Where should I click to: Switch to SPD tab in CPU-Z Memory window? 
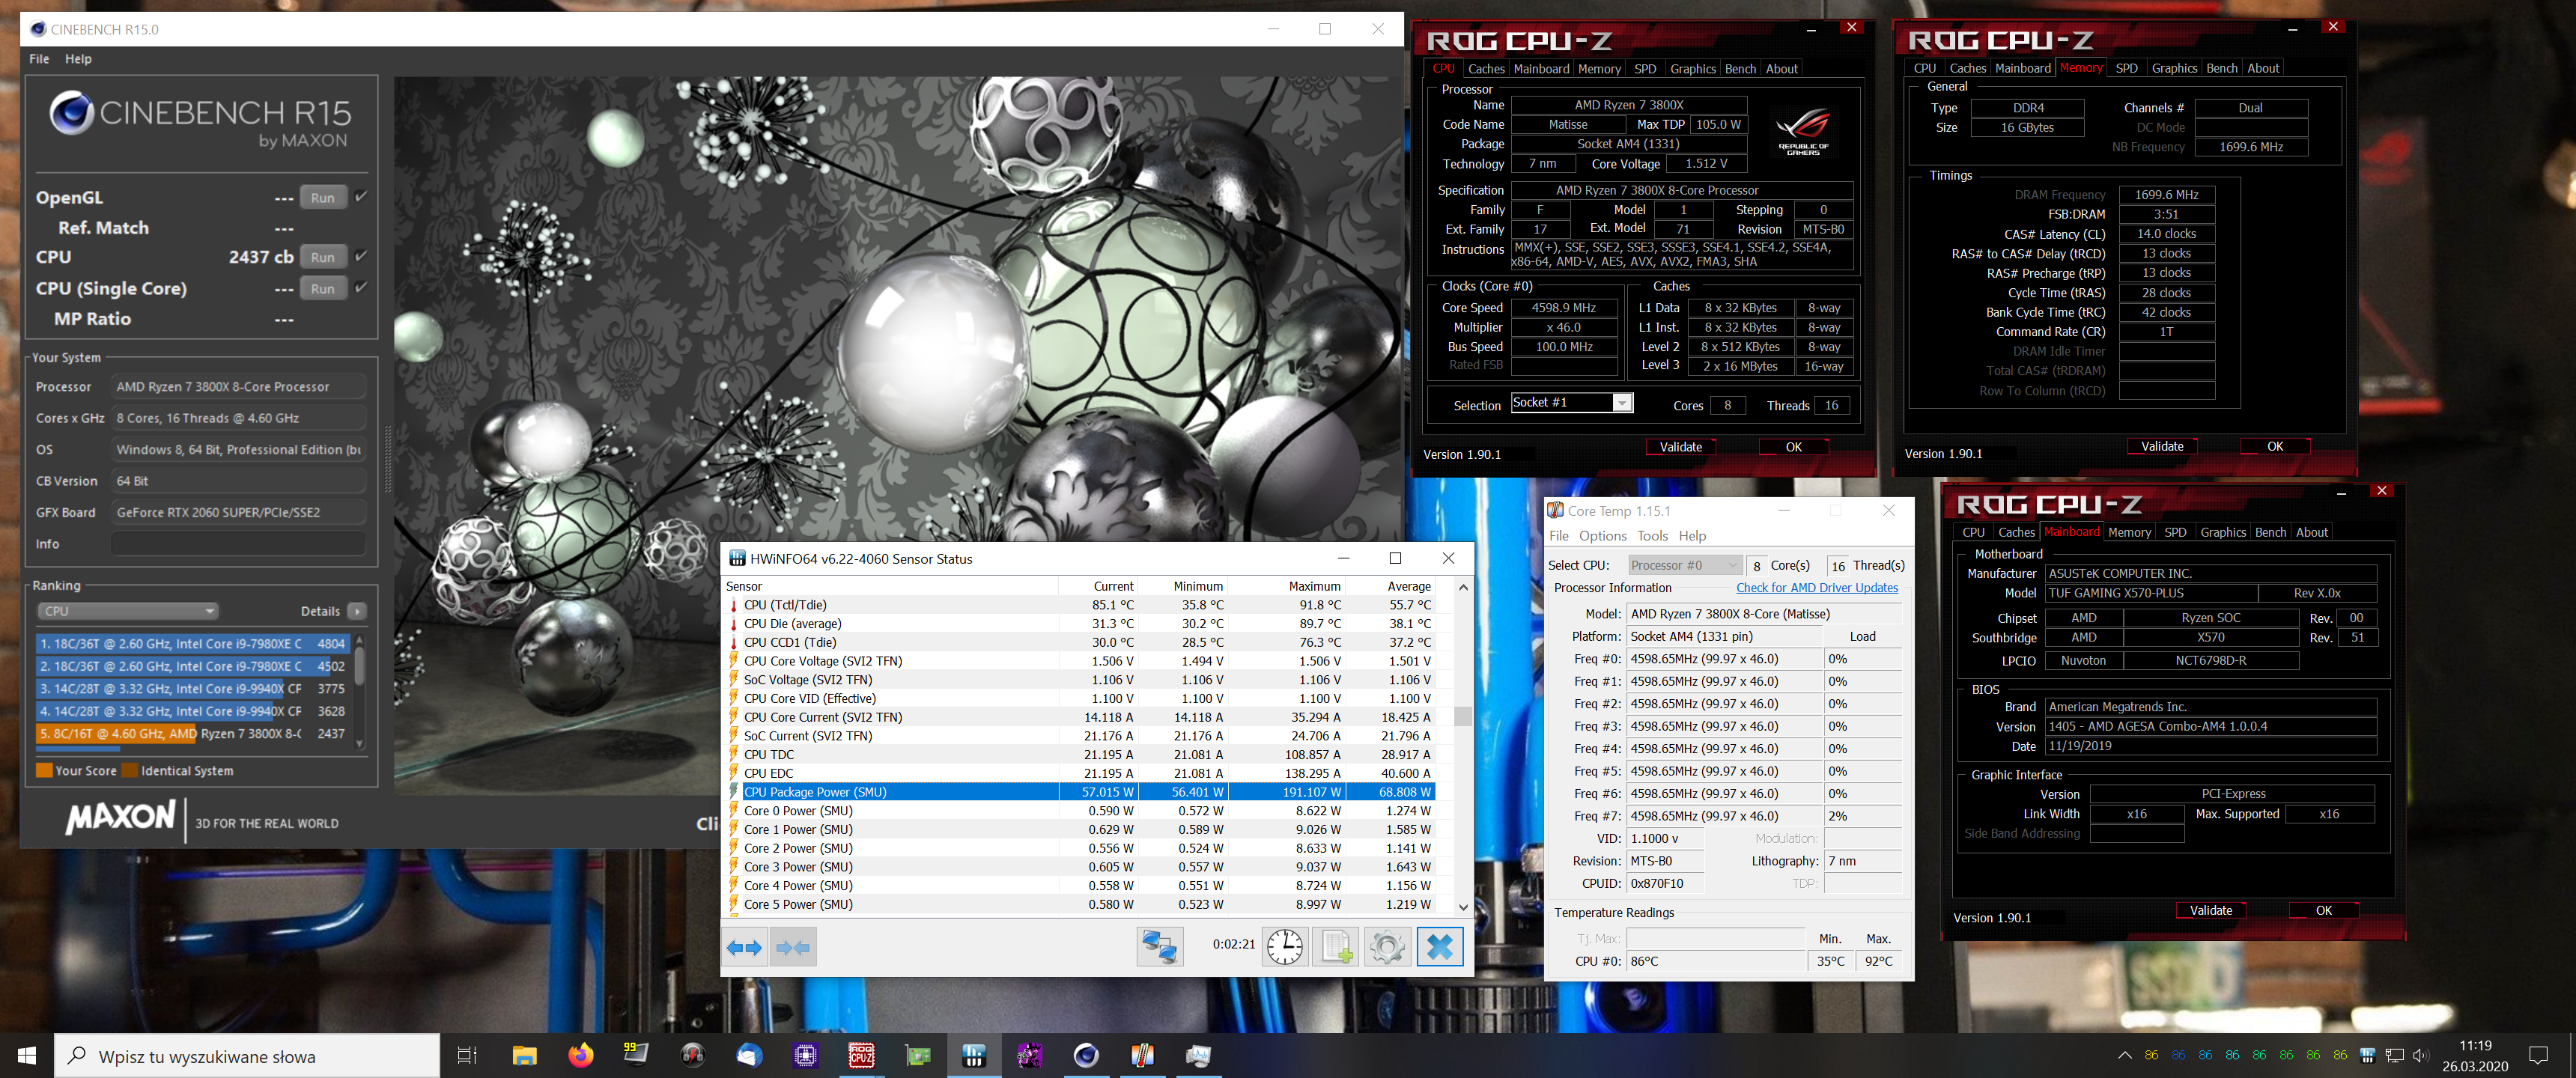2127,68
